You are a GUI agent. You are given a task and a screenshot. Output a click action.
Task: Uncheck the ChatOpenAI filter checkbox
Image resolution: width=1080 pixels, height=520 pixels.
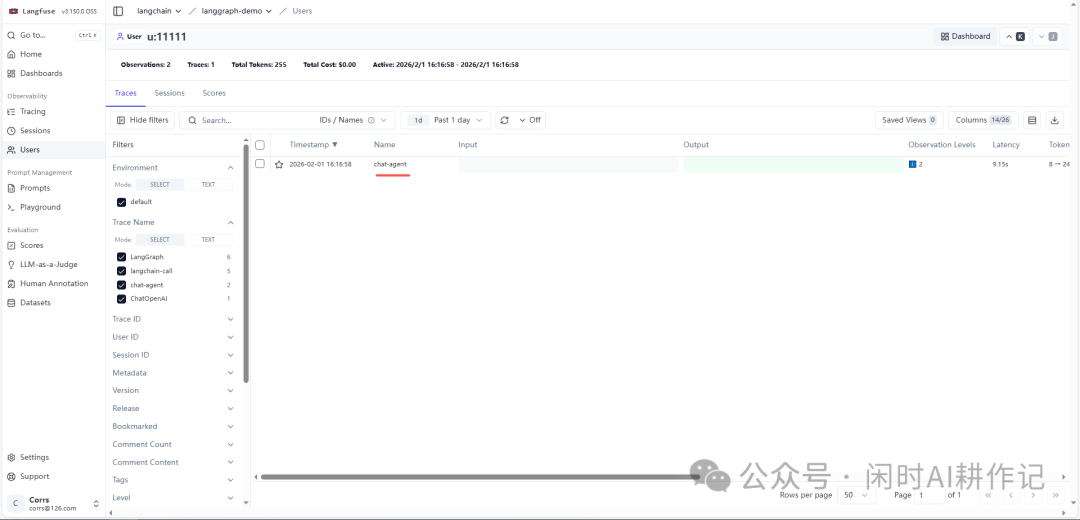pyautogui.click(x=121, y=299)
